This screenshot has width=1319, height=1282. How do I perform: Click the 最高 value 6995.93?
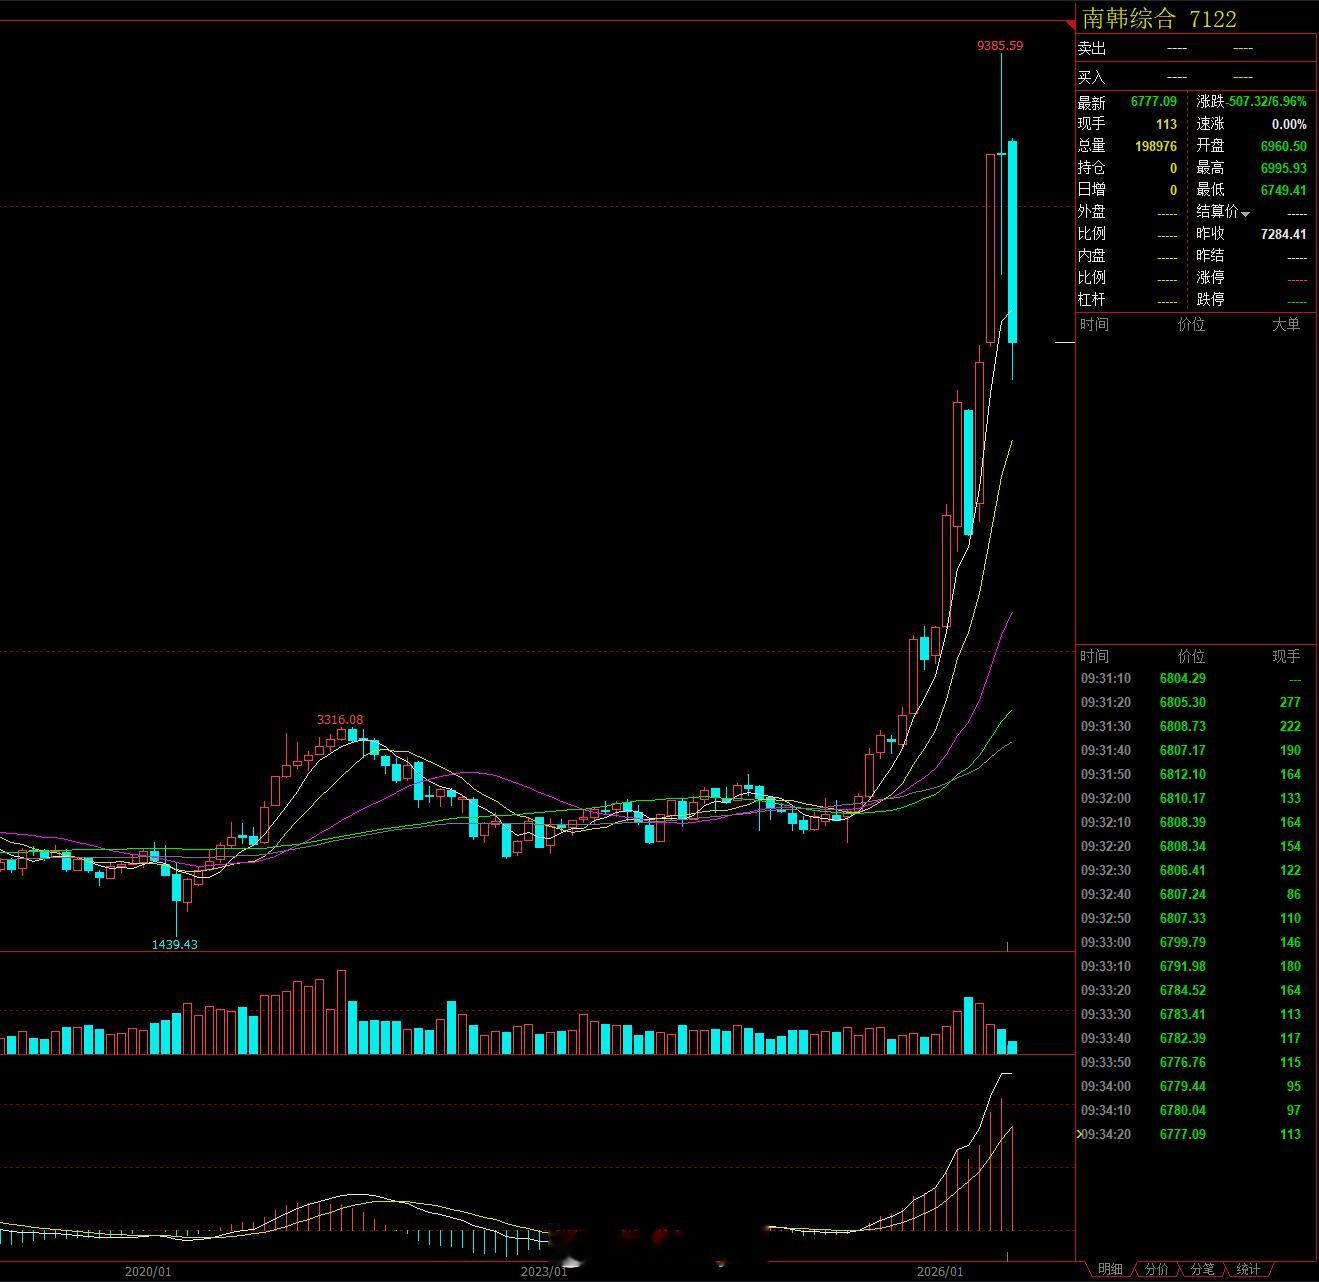(1283, 168)
